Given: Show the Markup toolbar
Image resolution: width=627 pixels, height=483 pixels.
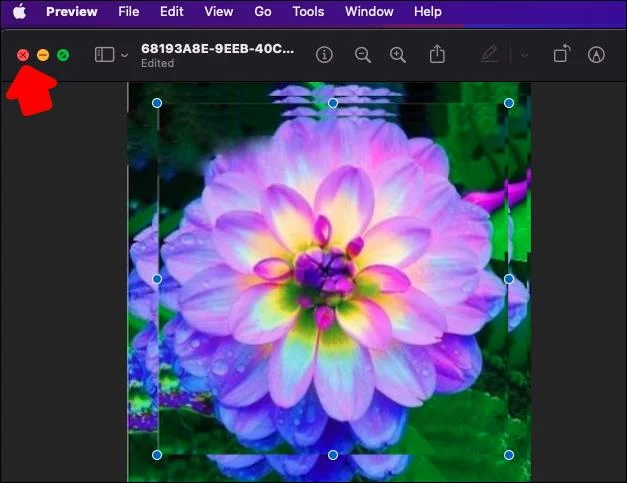Looking at the screenshot, I should pyautogui.click(x=597, y=55).
